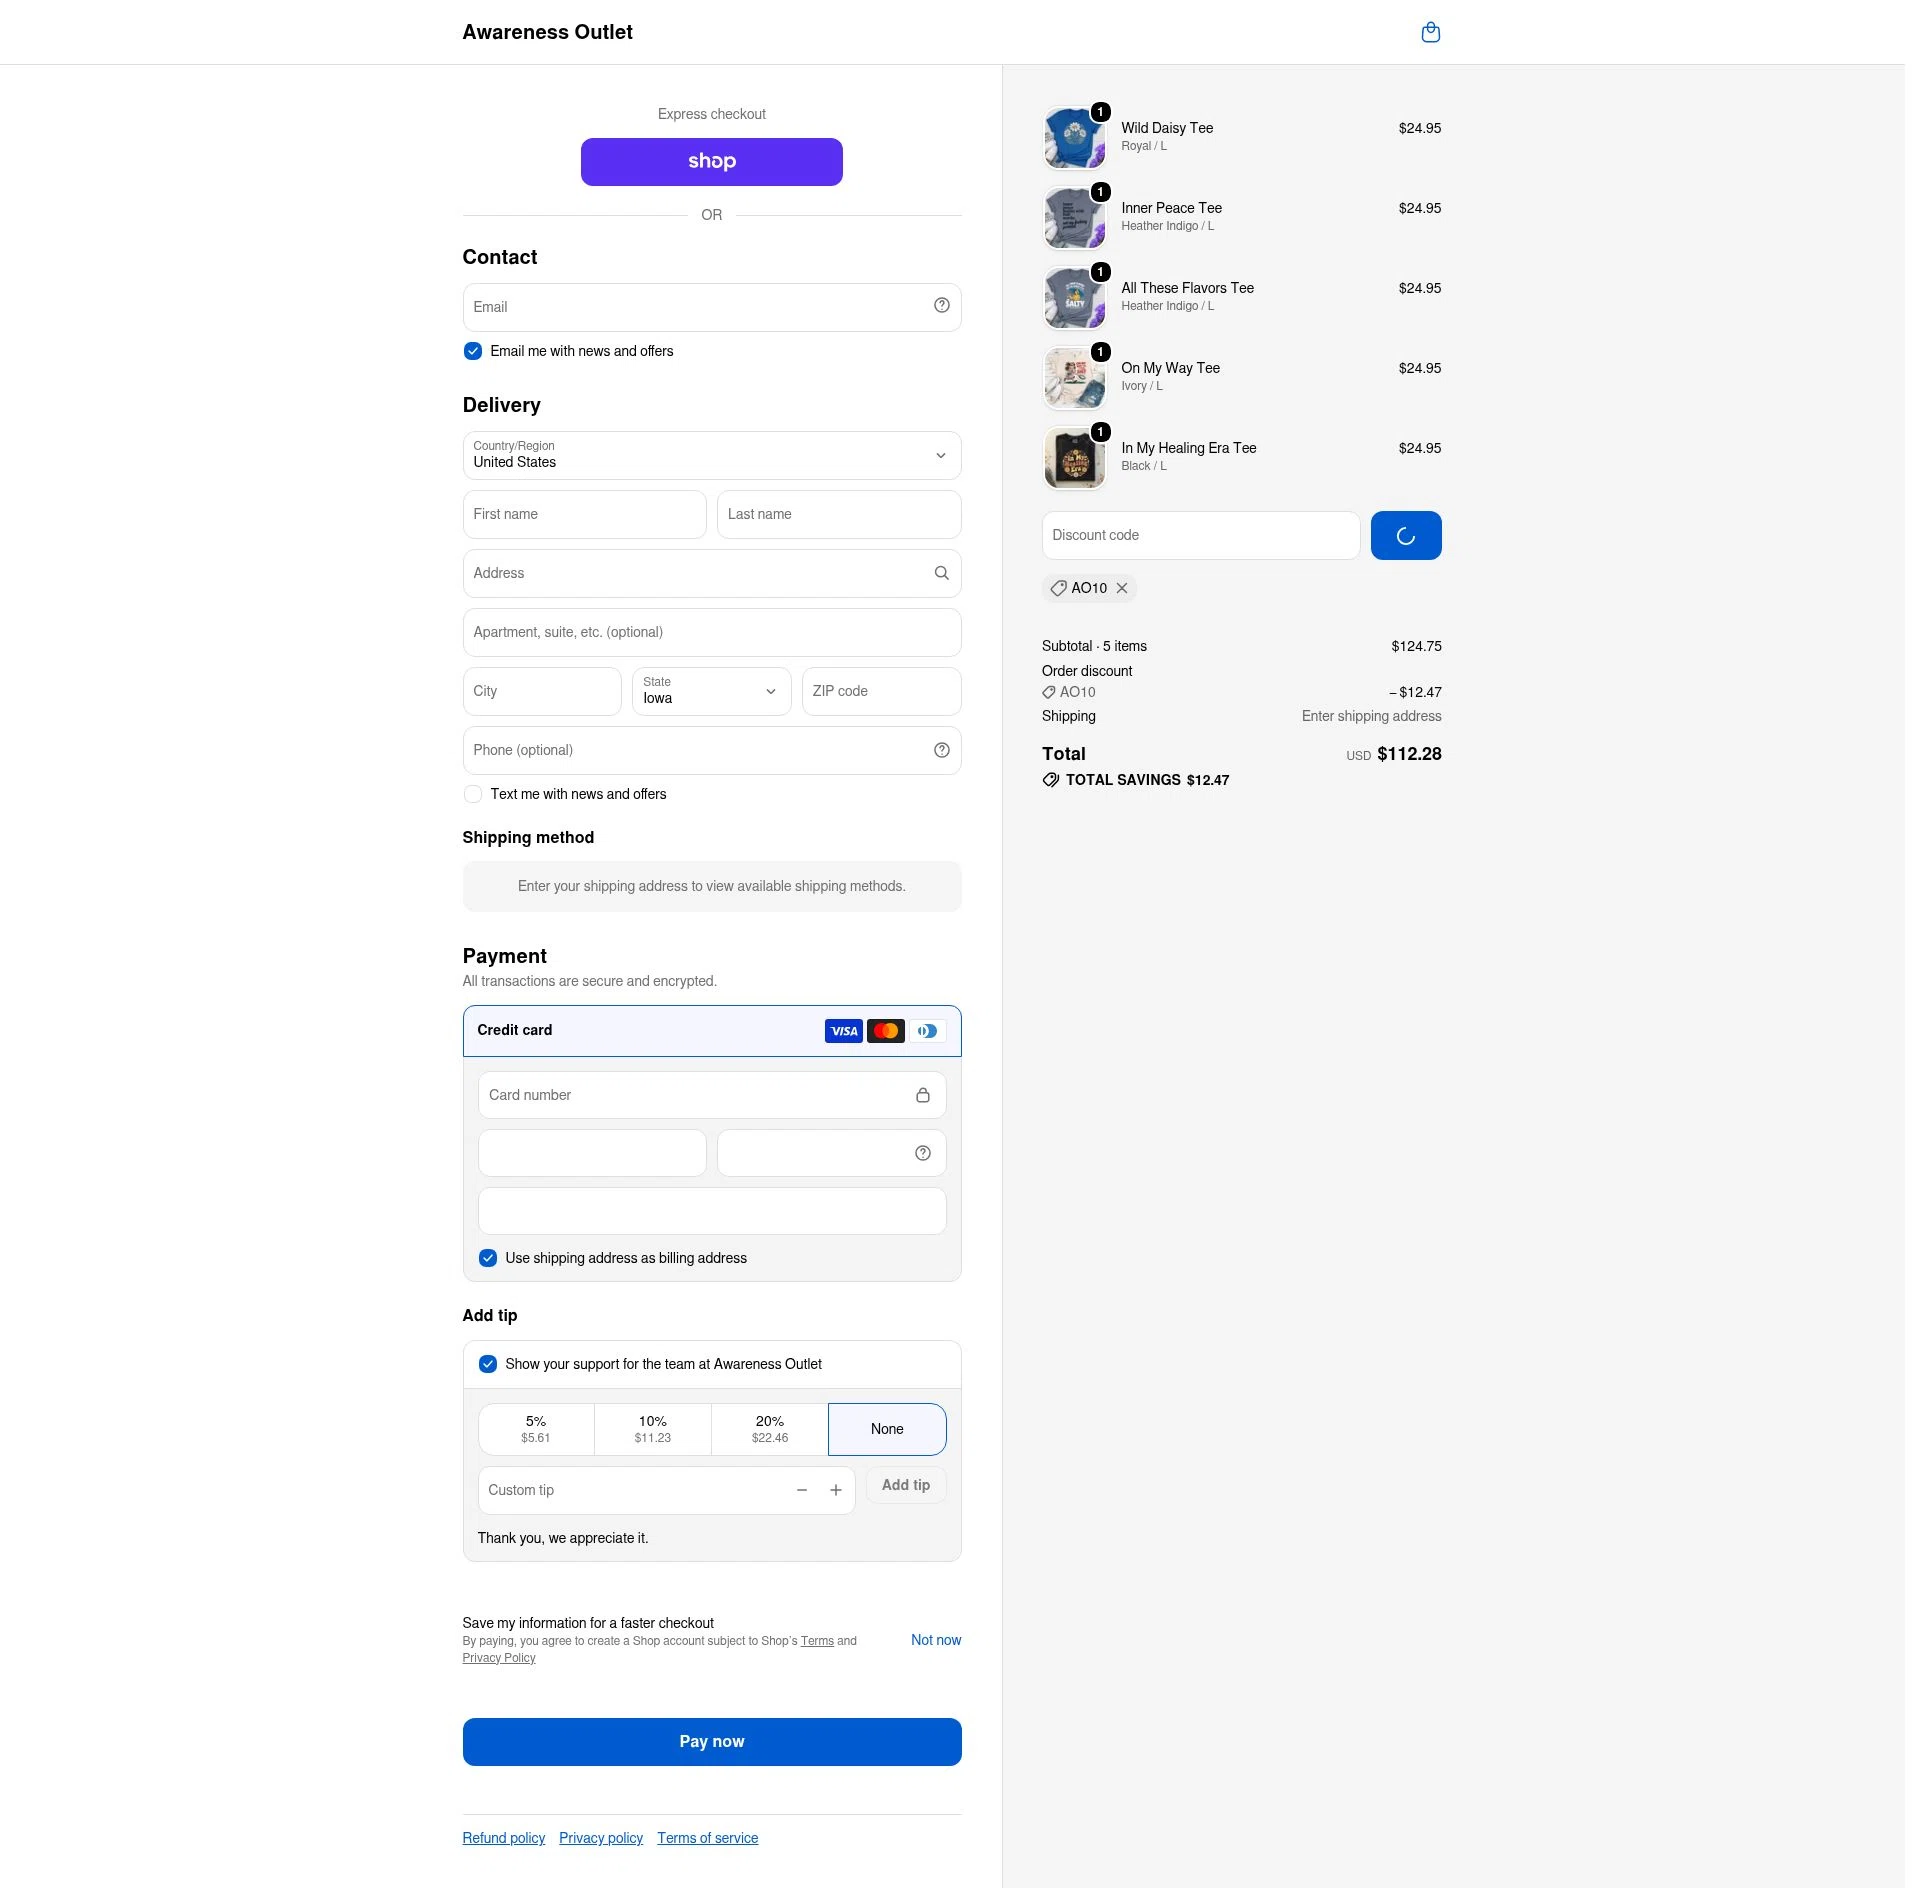Open the State dropdown showing Iowa
The width and height of the screenshot is (1920, 1888).
pos(711,691)
